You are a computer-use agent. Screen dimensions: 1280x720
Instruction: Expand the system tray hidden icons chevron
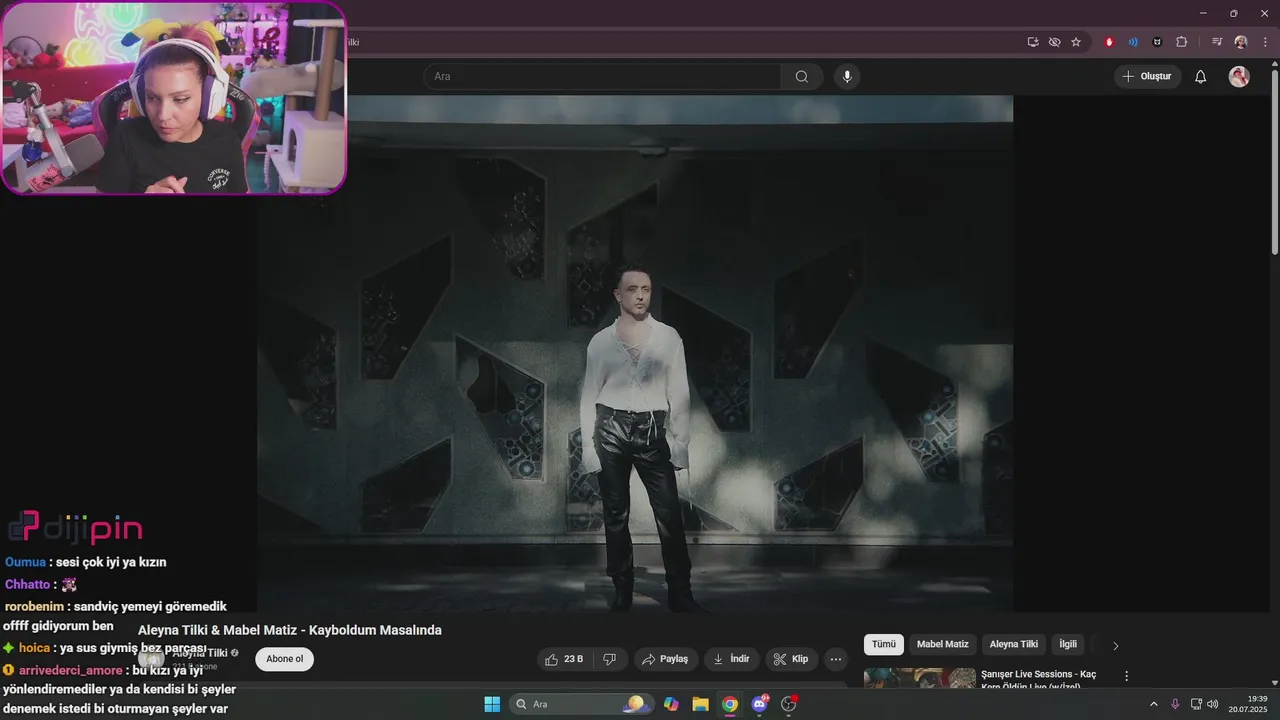pyautogui.click(x=1153, y=704)
